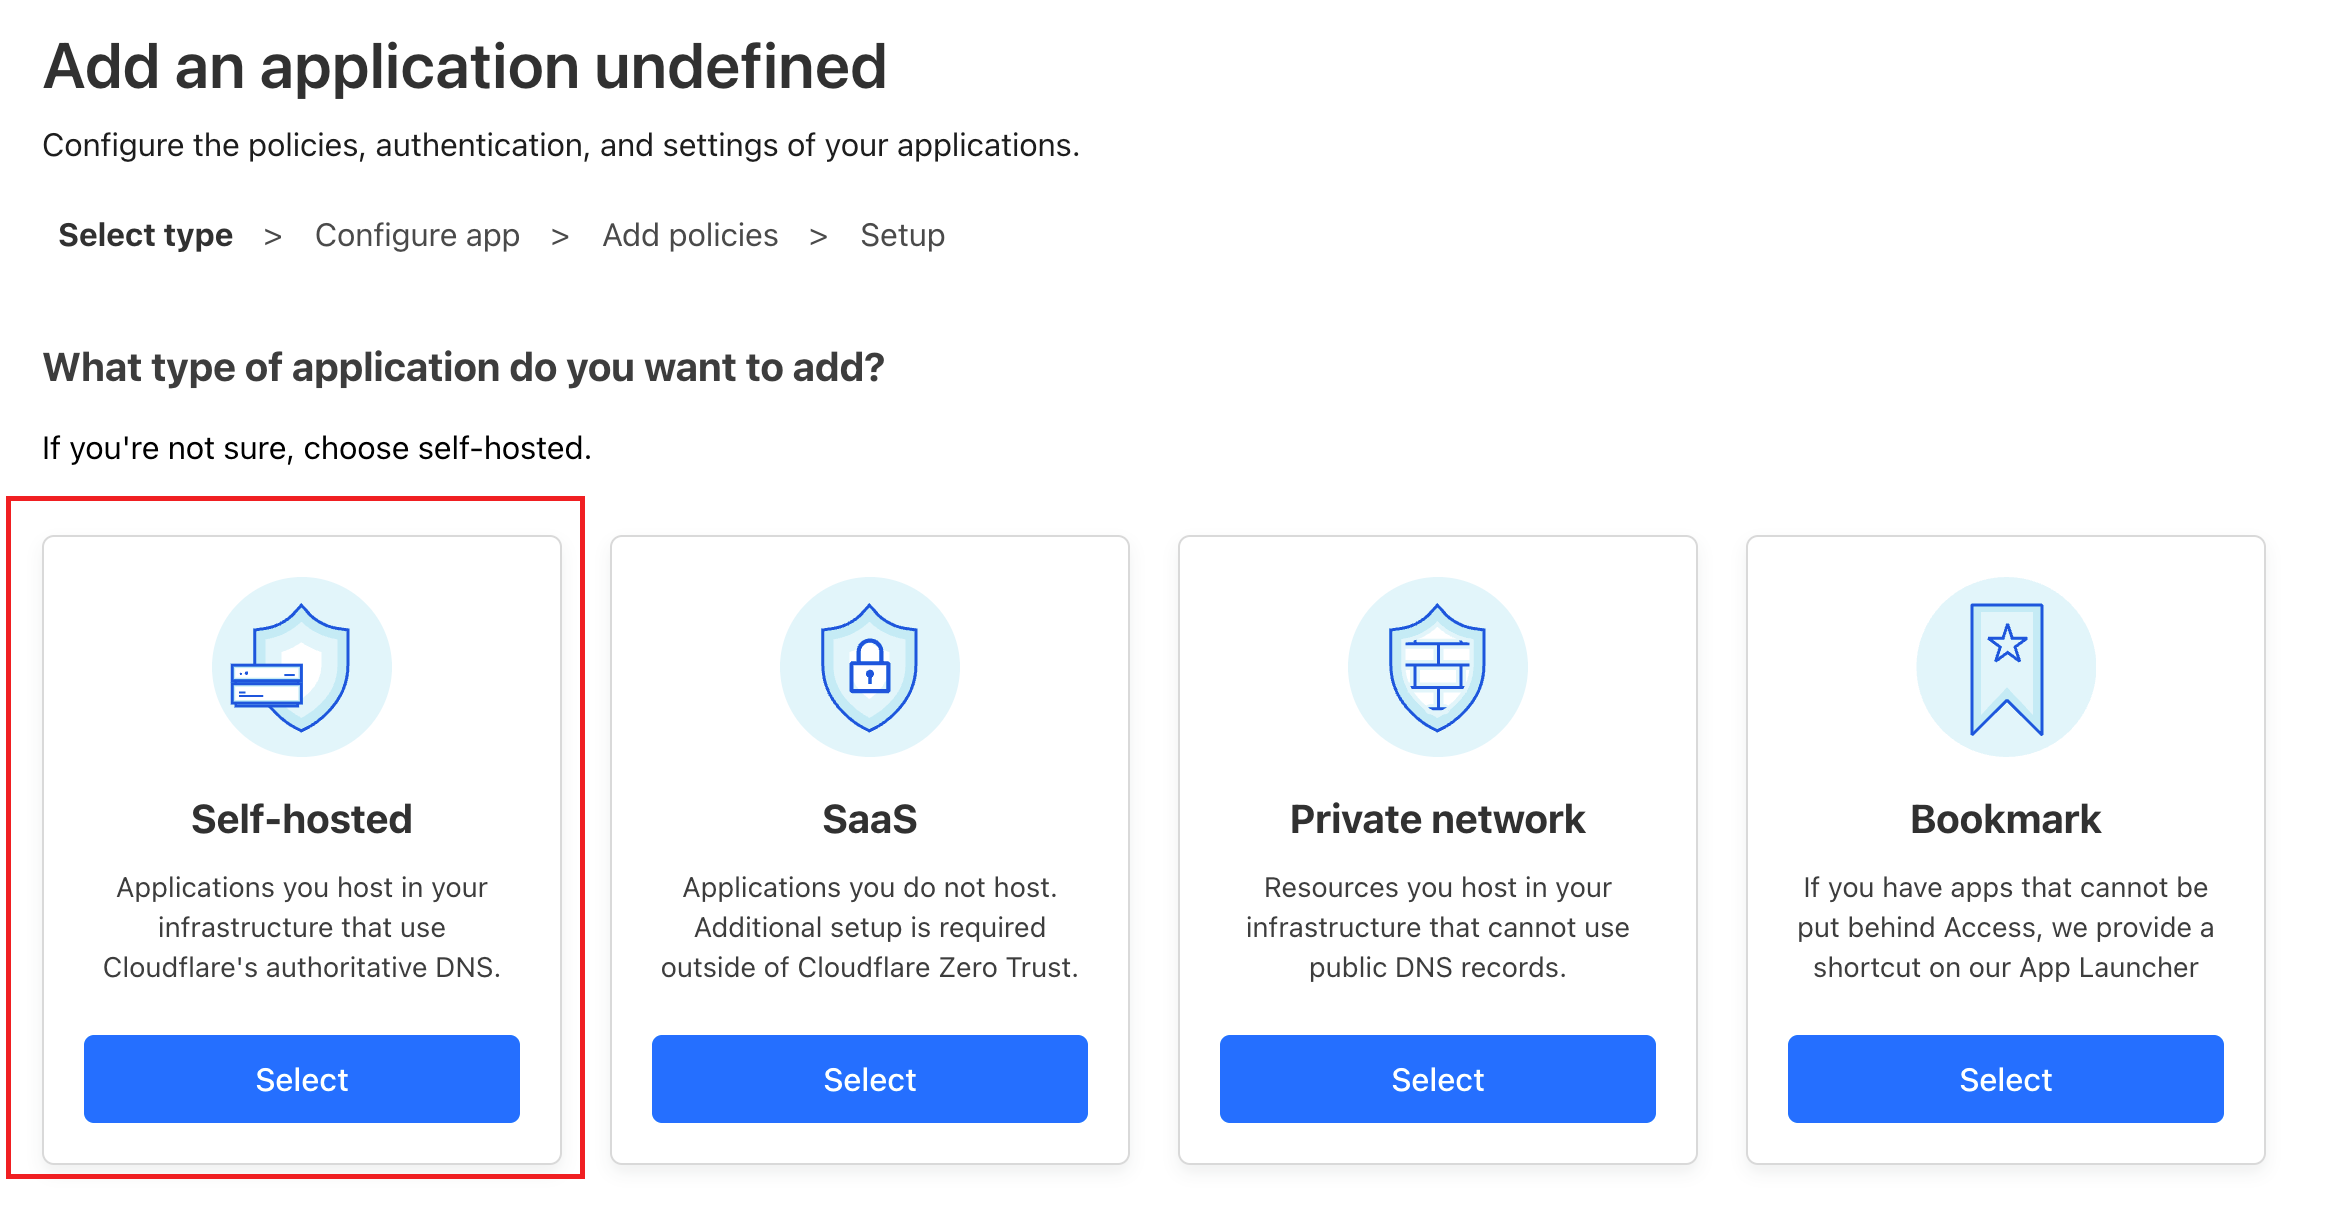The image size is (2338, 1220).
Task: Click the SaaS padlock shield icon
Action: [x=869, y=667]
